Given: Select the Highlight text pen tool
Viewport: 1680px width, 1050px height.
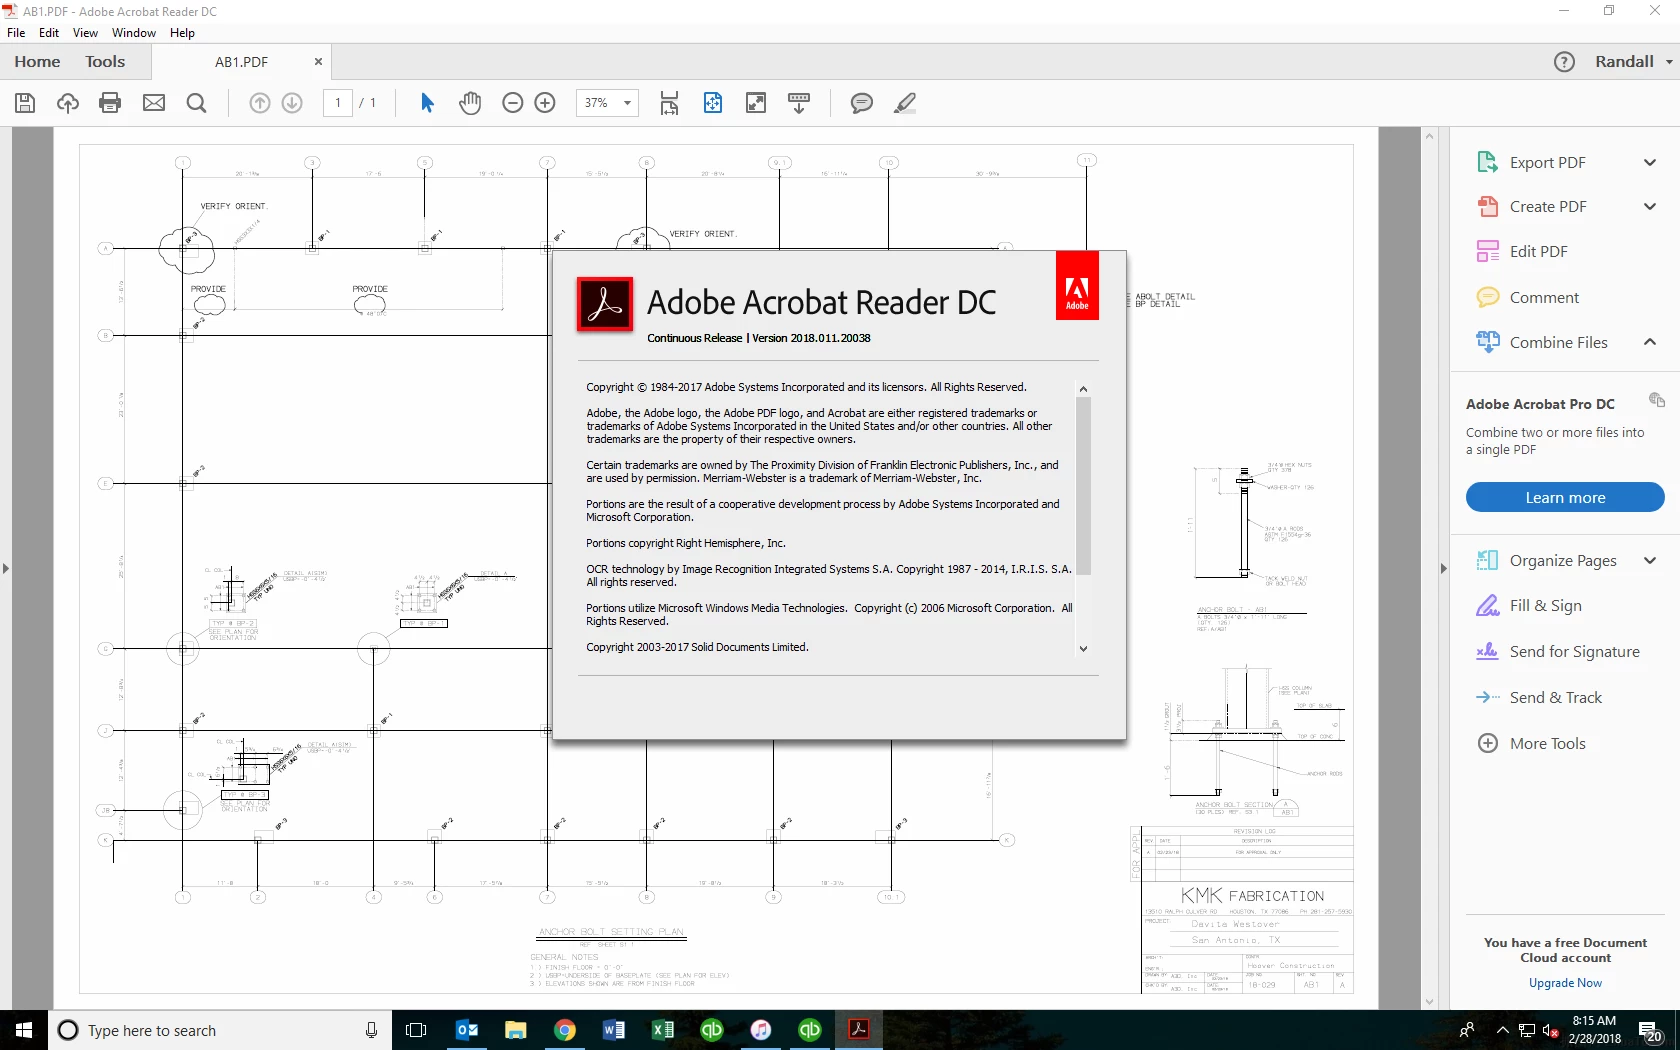Looking at the screenshot, I should (905, 103).
